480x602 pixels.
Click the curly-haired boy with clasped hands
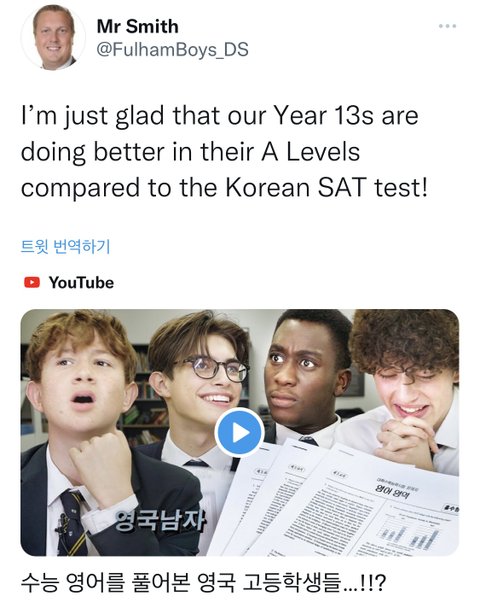coord(407,388)
